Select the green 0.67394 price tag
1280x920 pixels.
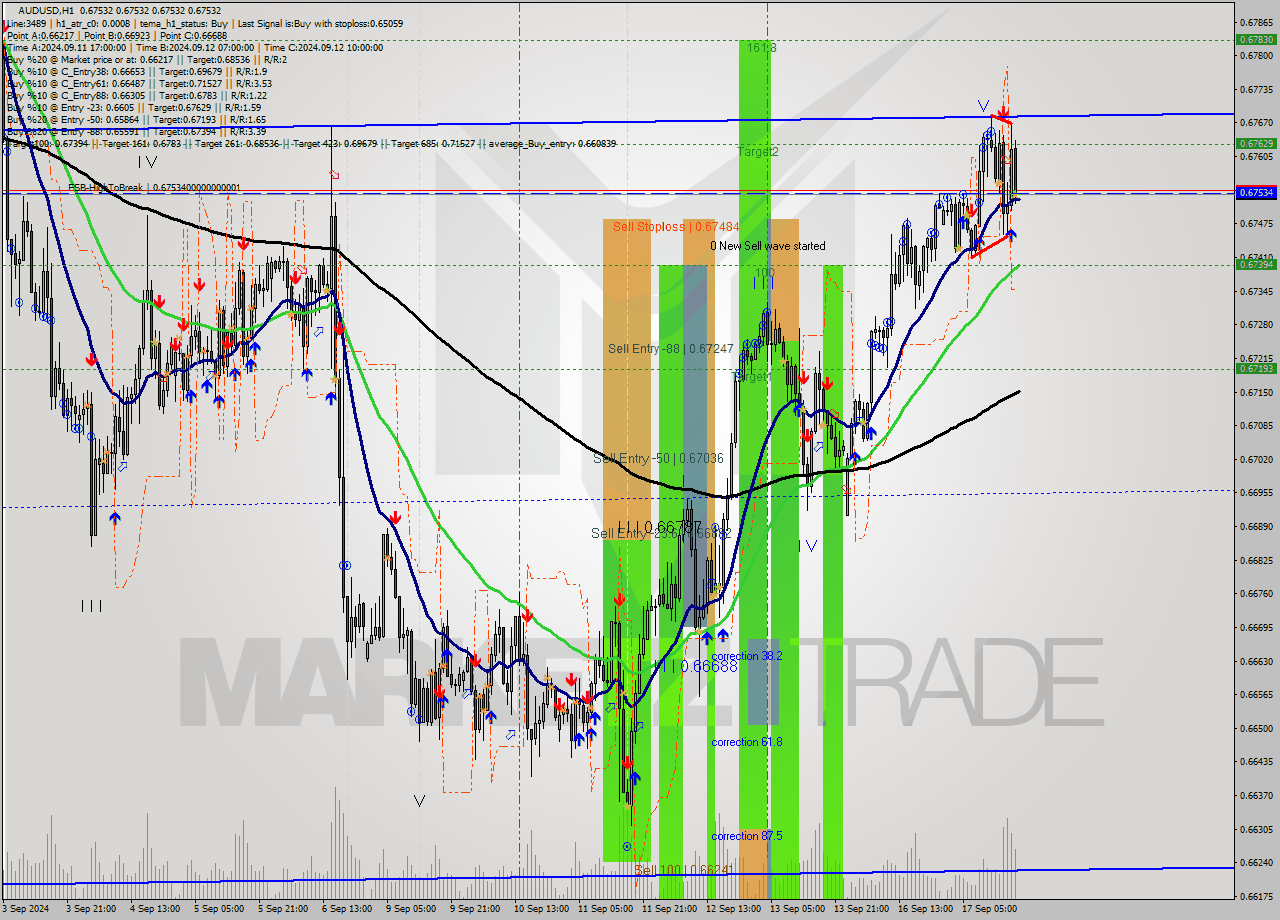tap(1256, 265)
